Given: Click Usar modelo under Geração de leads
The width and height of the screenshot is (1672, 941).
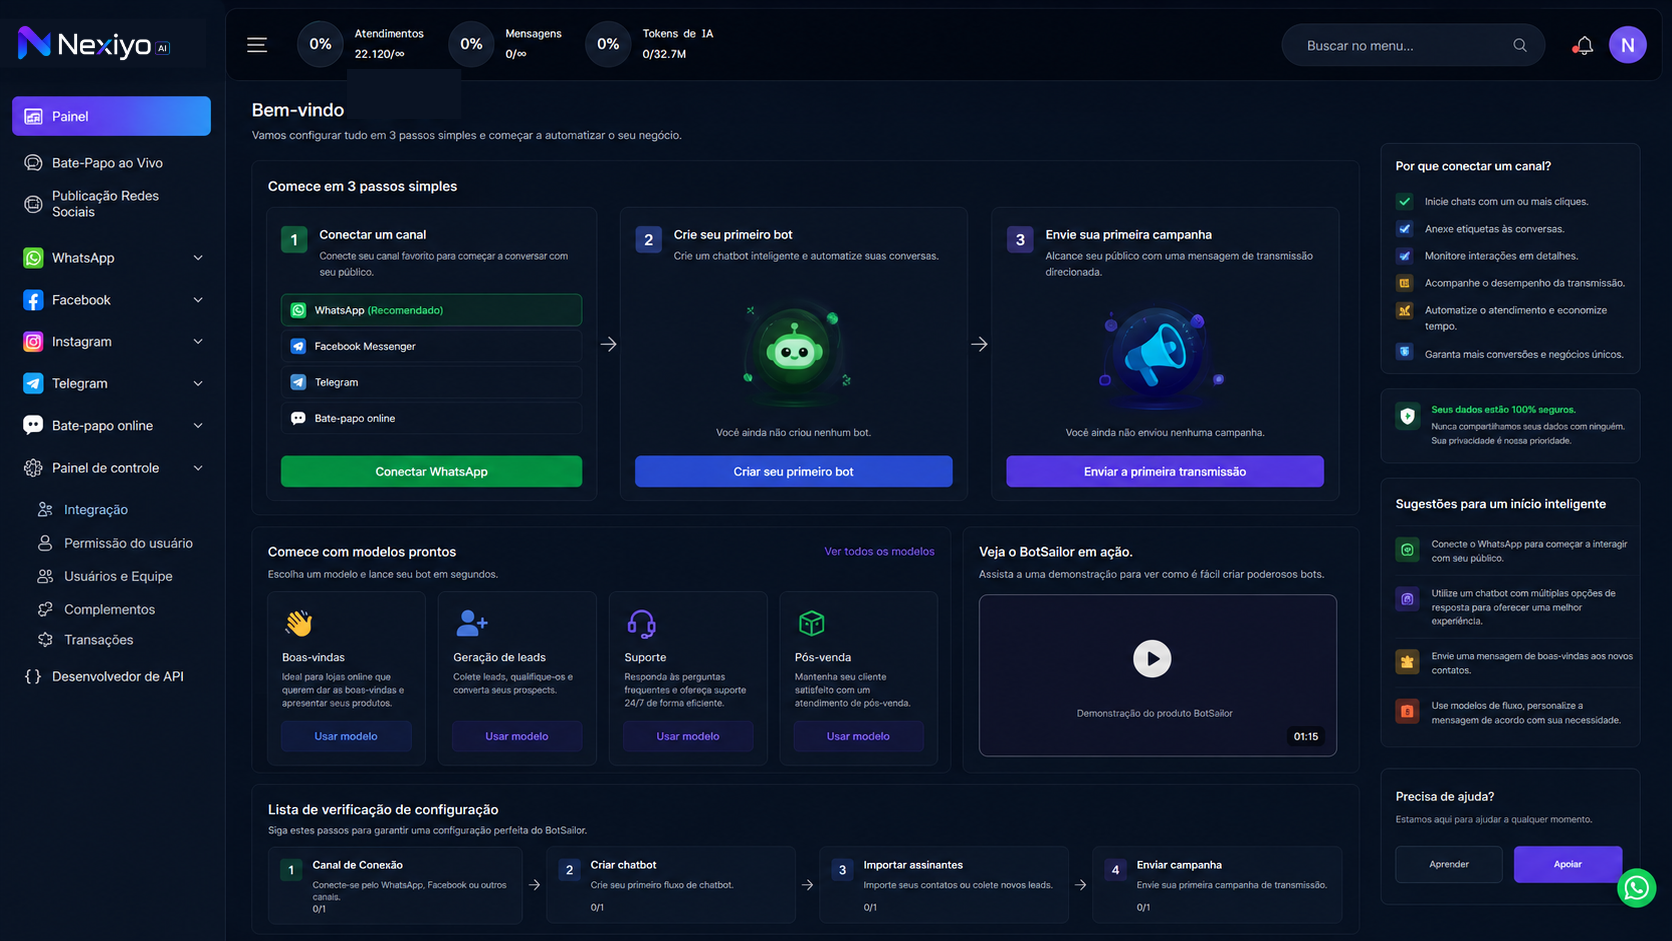Looking at the screenshot, I should (517, 736).
